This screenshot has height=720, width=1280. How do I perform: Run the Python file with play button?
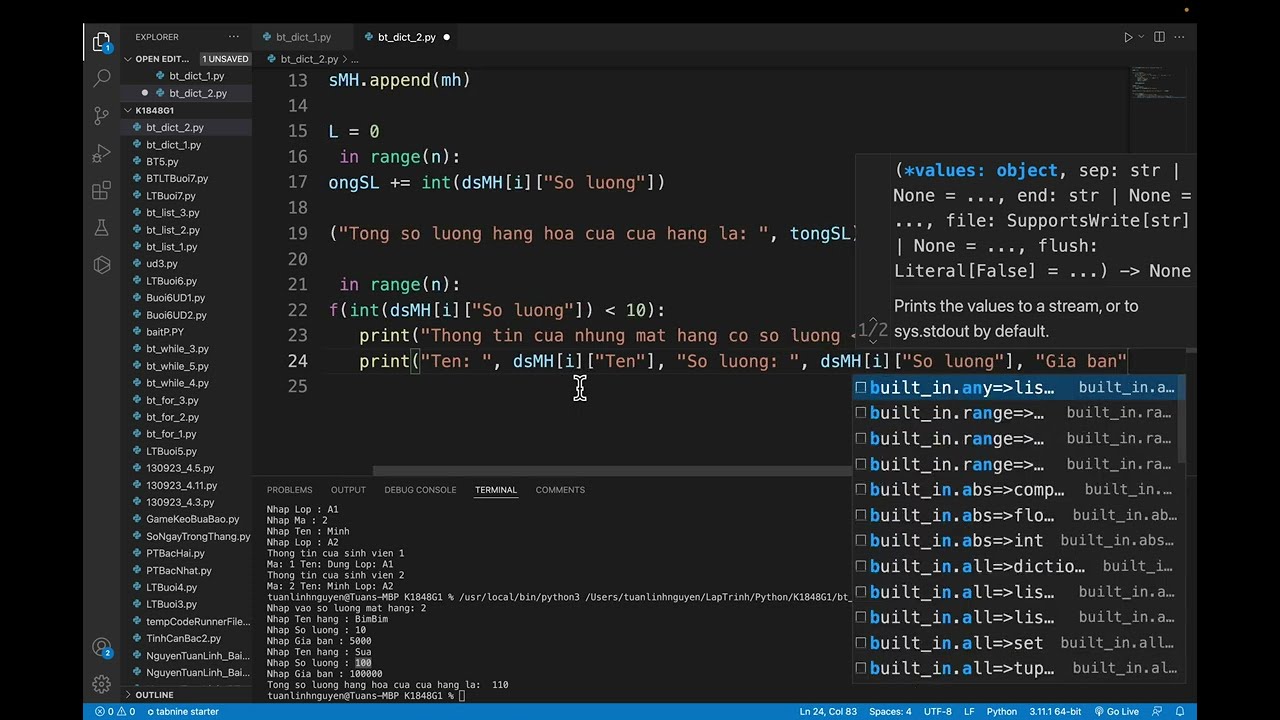[1127, 37]
